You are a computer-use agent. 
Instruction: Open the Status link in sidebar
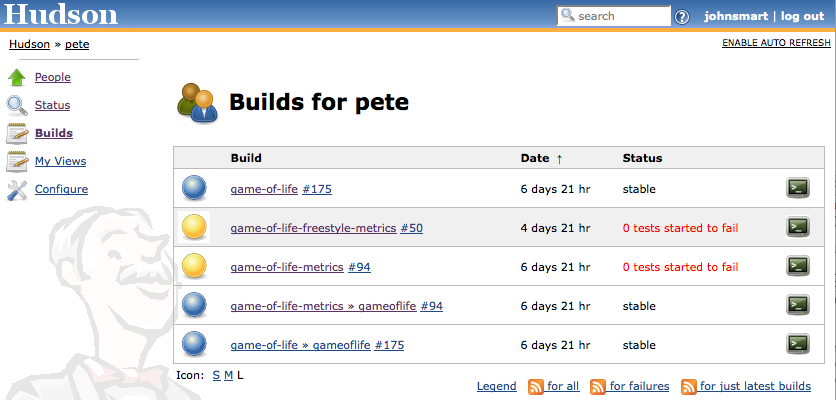(x=52, y=105)
